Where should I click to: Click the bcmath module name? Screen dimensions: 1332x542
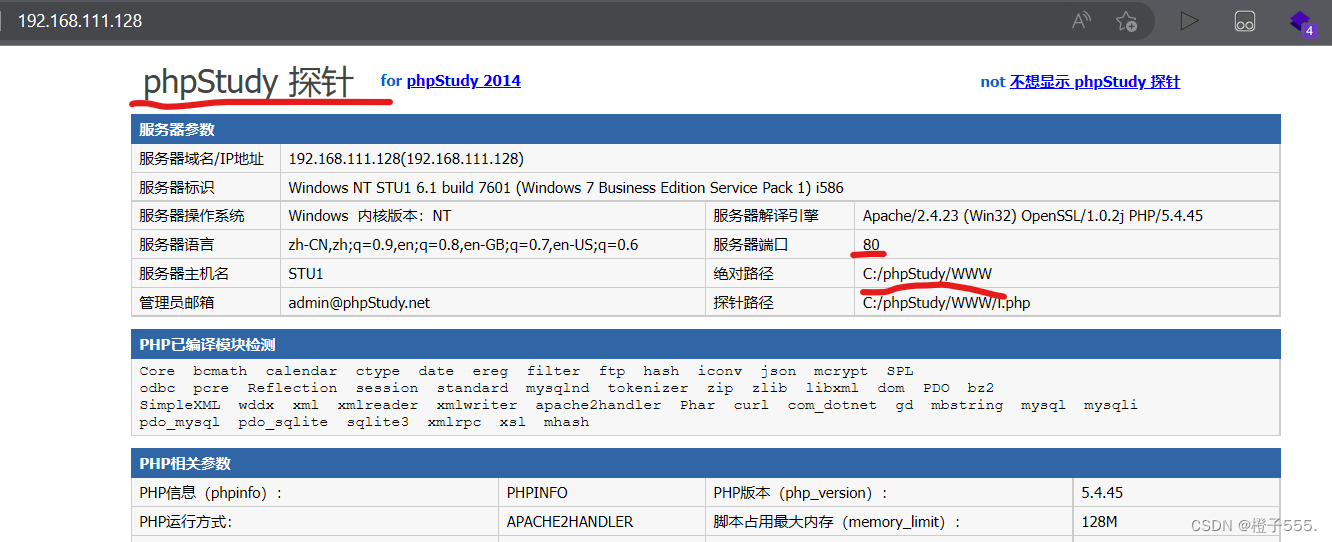pos(220,371)
